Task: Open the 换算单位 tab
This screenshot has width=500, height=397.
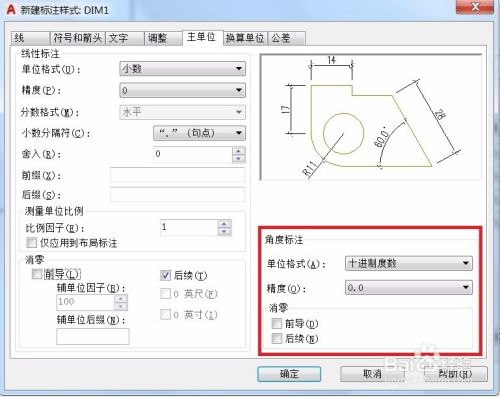Action: coord(245,38)
